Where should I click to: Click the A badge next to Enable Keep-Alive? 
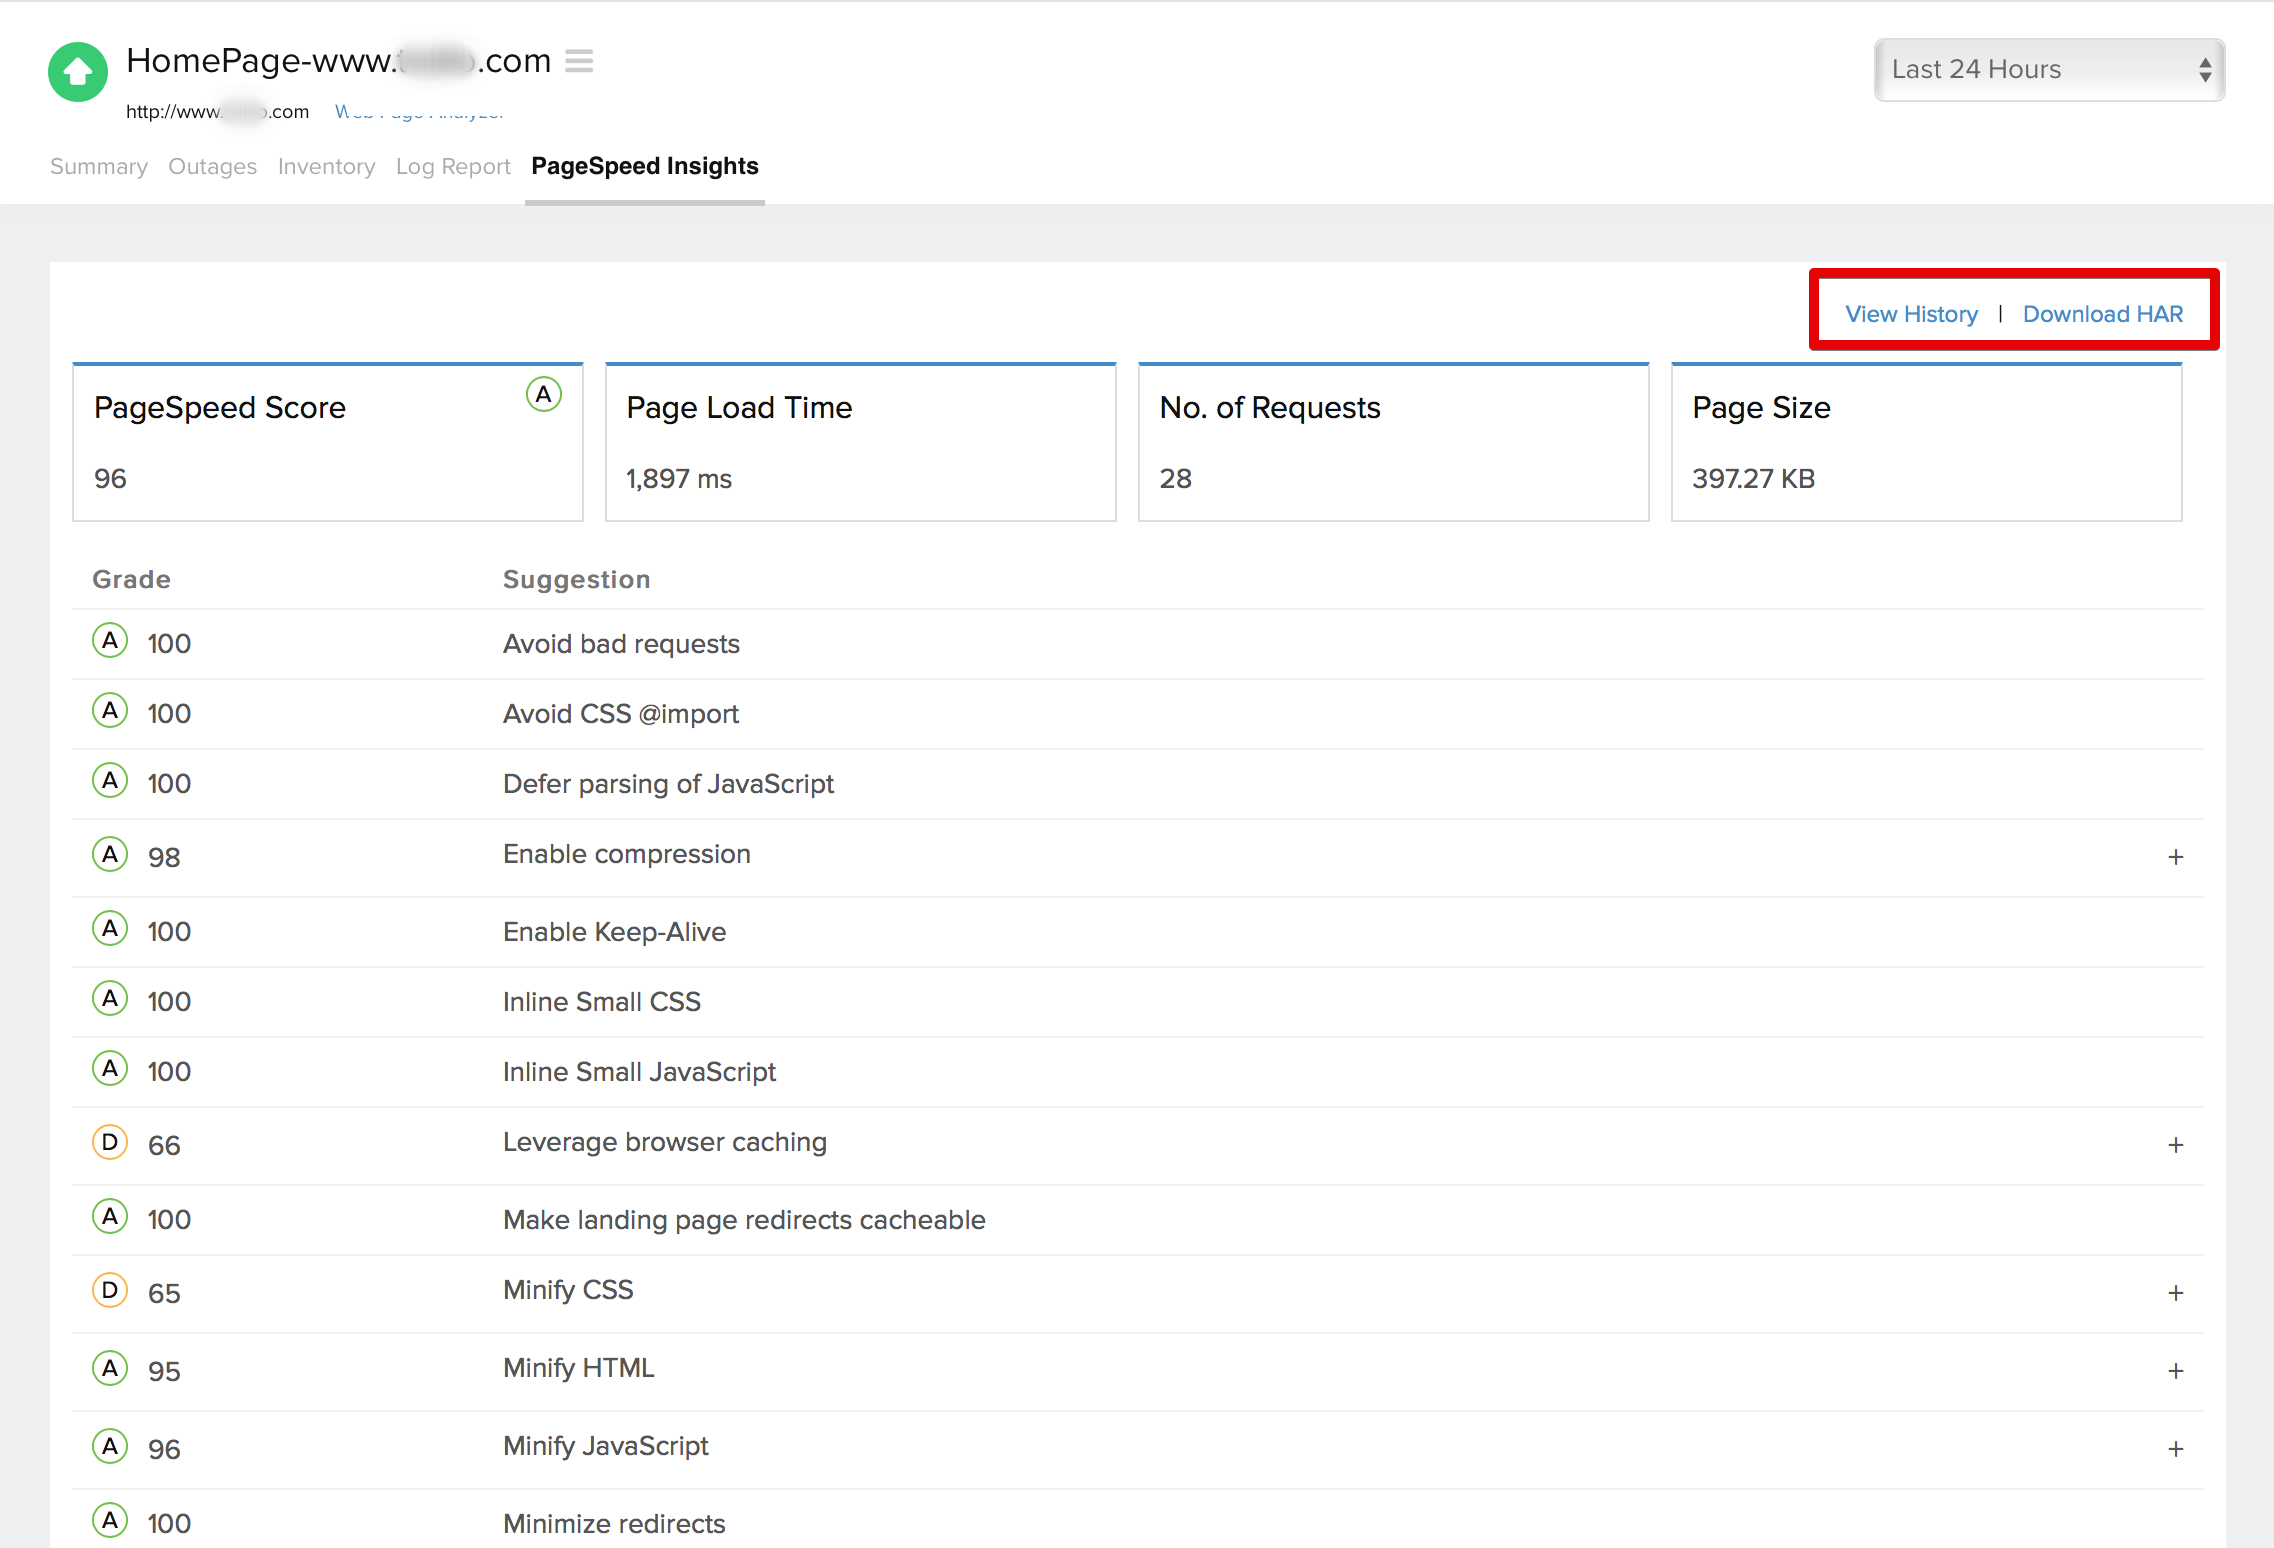(x=110, y=929)
